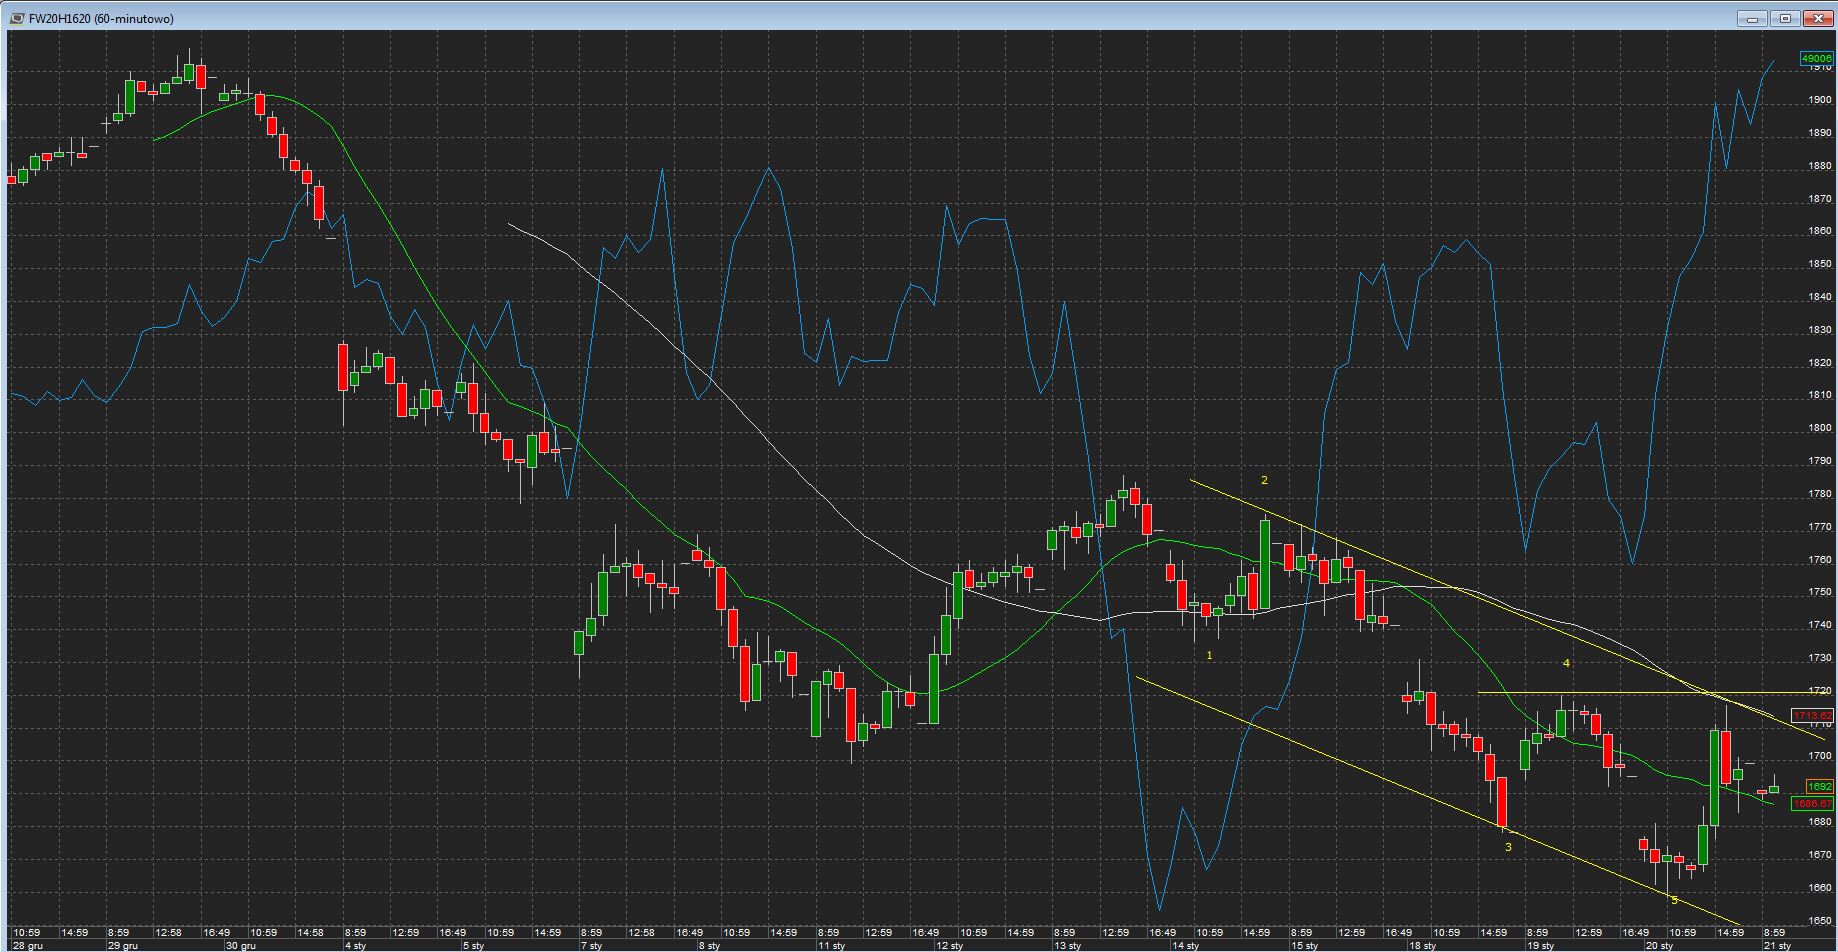Select the yellow wave label 1
The width and height of the screenshot is (1838, 952).
1209,656
